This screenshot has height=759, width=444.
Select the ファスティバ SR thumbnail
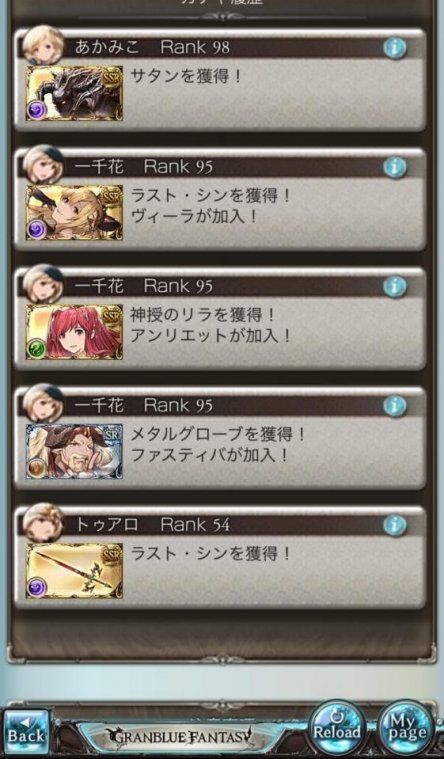point(74,451)
